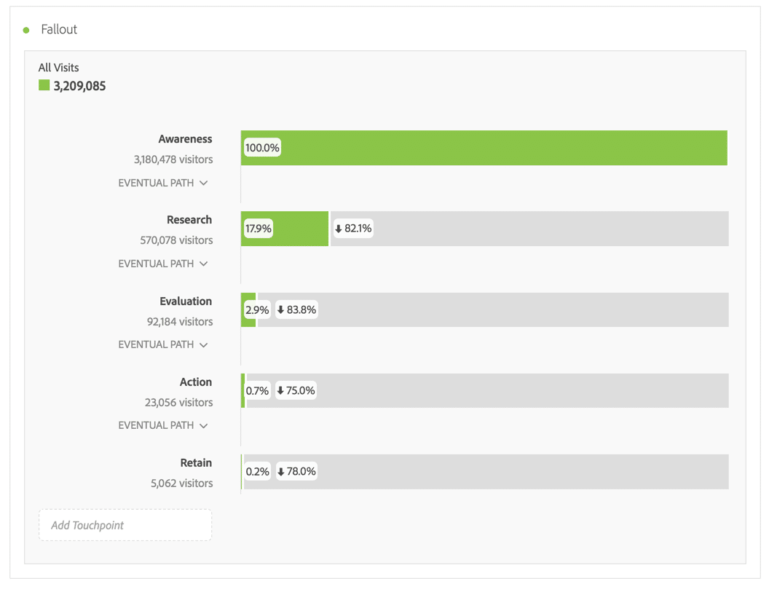Open Eventual Path dropdown under Research
777x600 pixels.
(x=163, y=264)
